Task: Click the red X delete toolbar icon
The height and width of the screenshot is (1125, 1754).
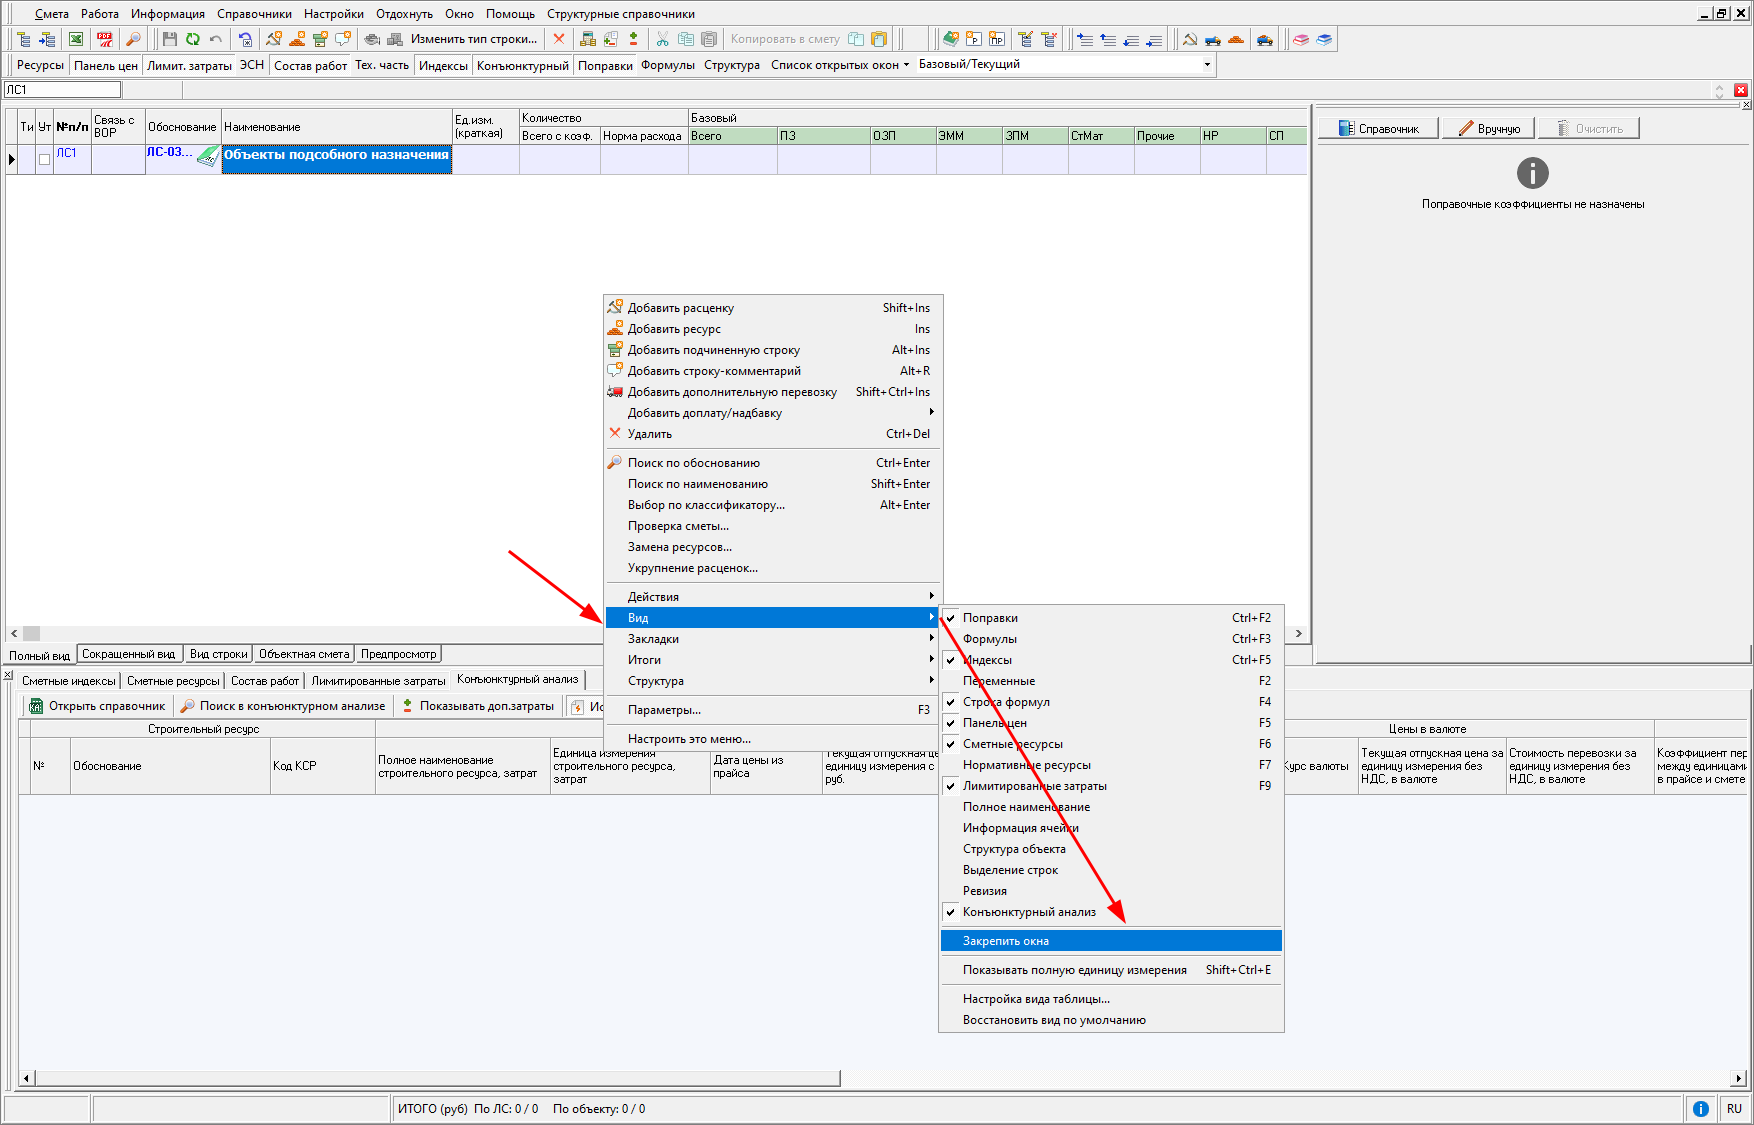Action: 559,39
